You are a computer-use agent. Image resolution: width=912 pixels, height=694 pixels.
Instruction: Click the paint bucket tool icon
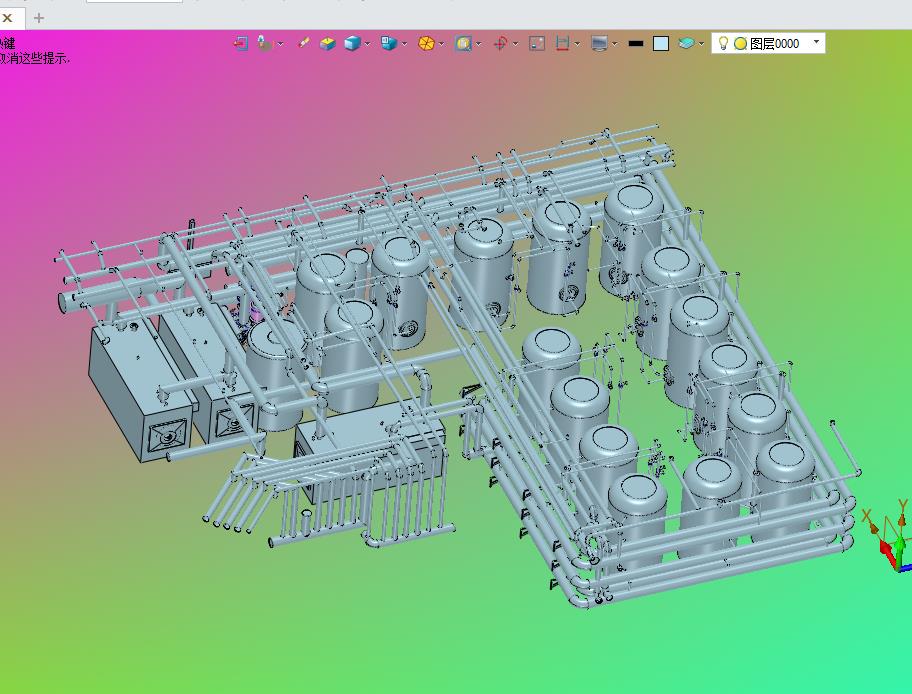tap(265, 43)
